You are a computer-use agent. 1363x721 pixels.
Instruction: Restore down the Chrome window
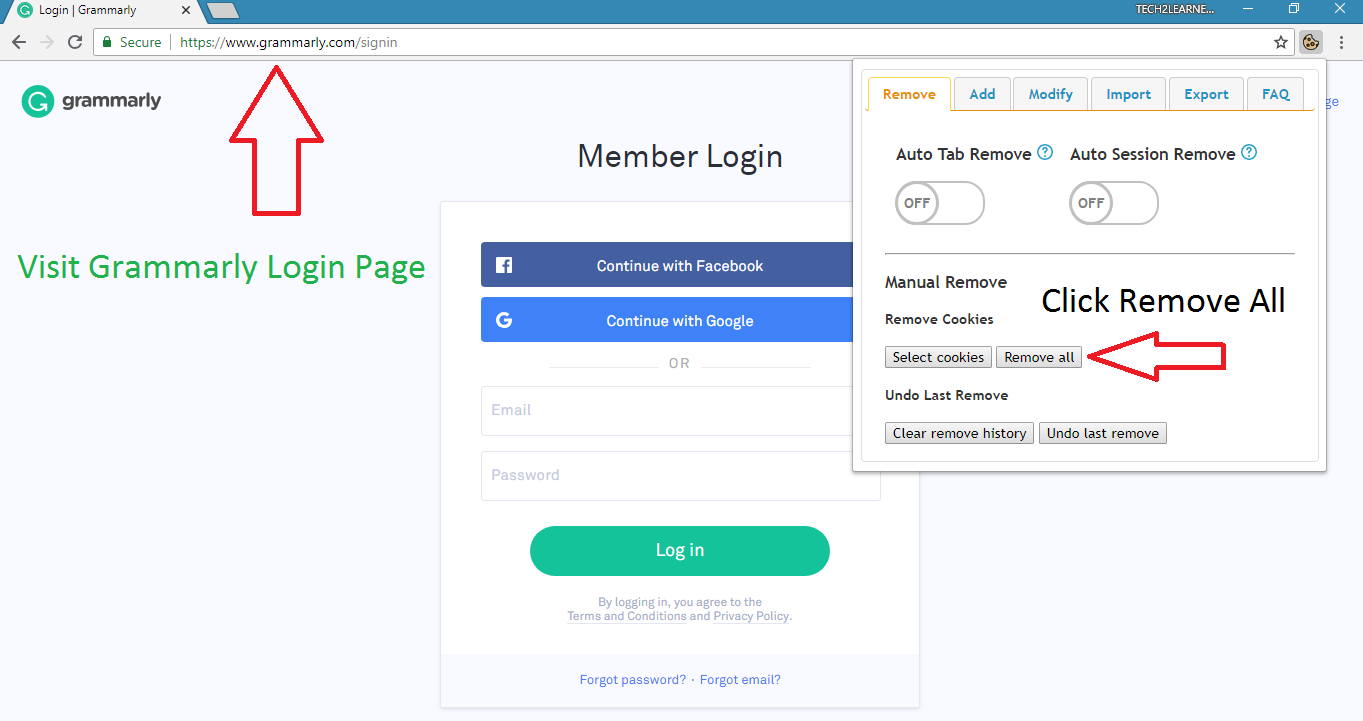coord(1294,9)
